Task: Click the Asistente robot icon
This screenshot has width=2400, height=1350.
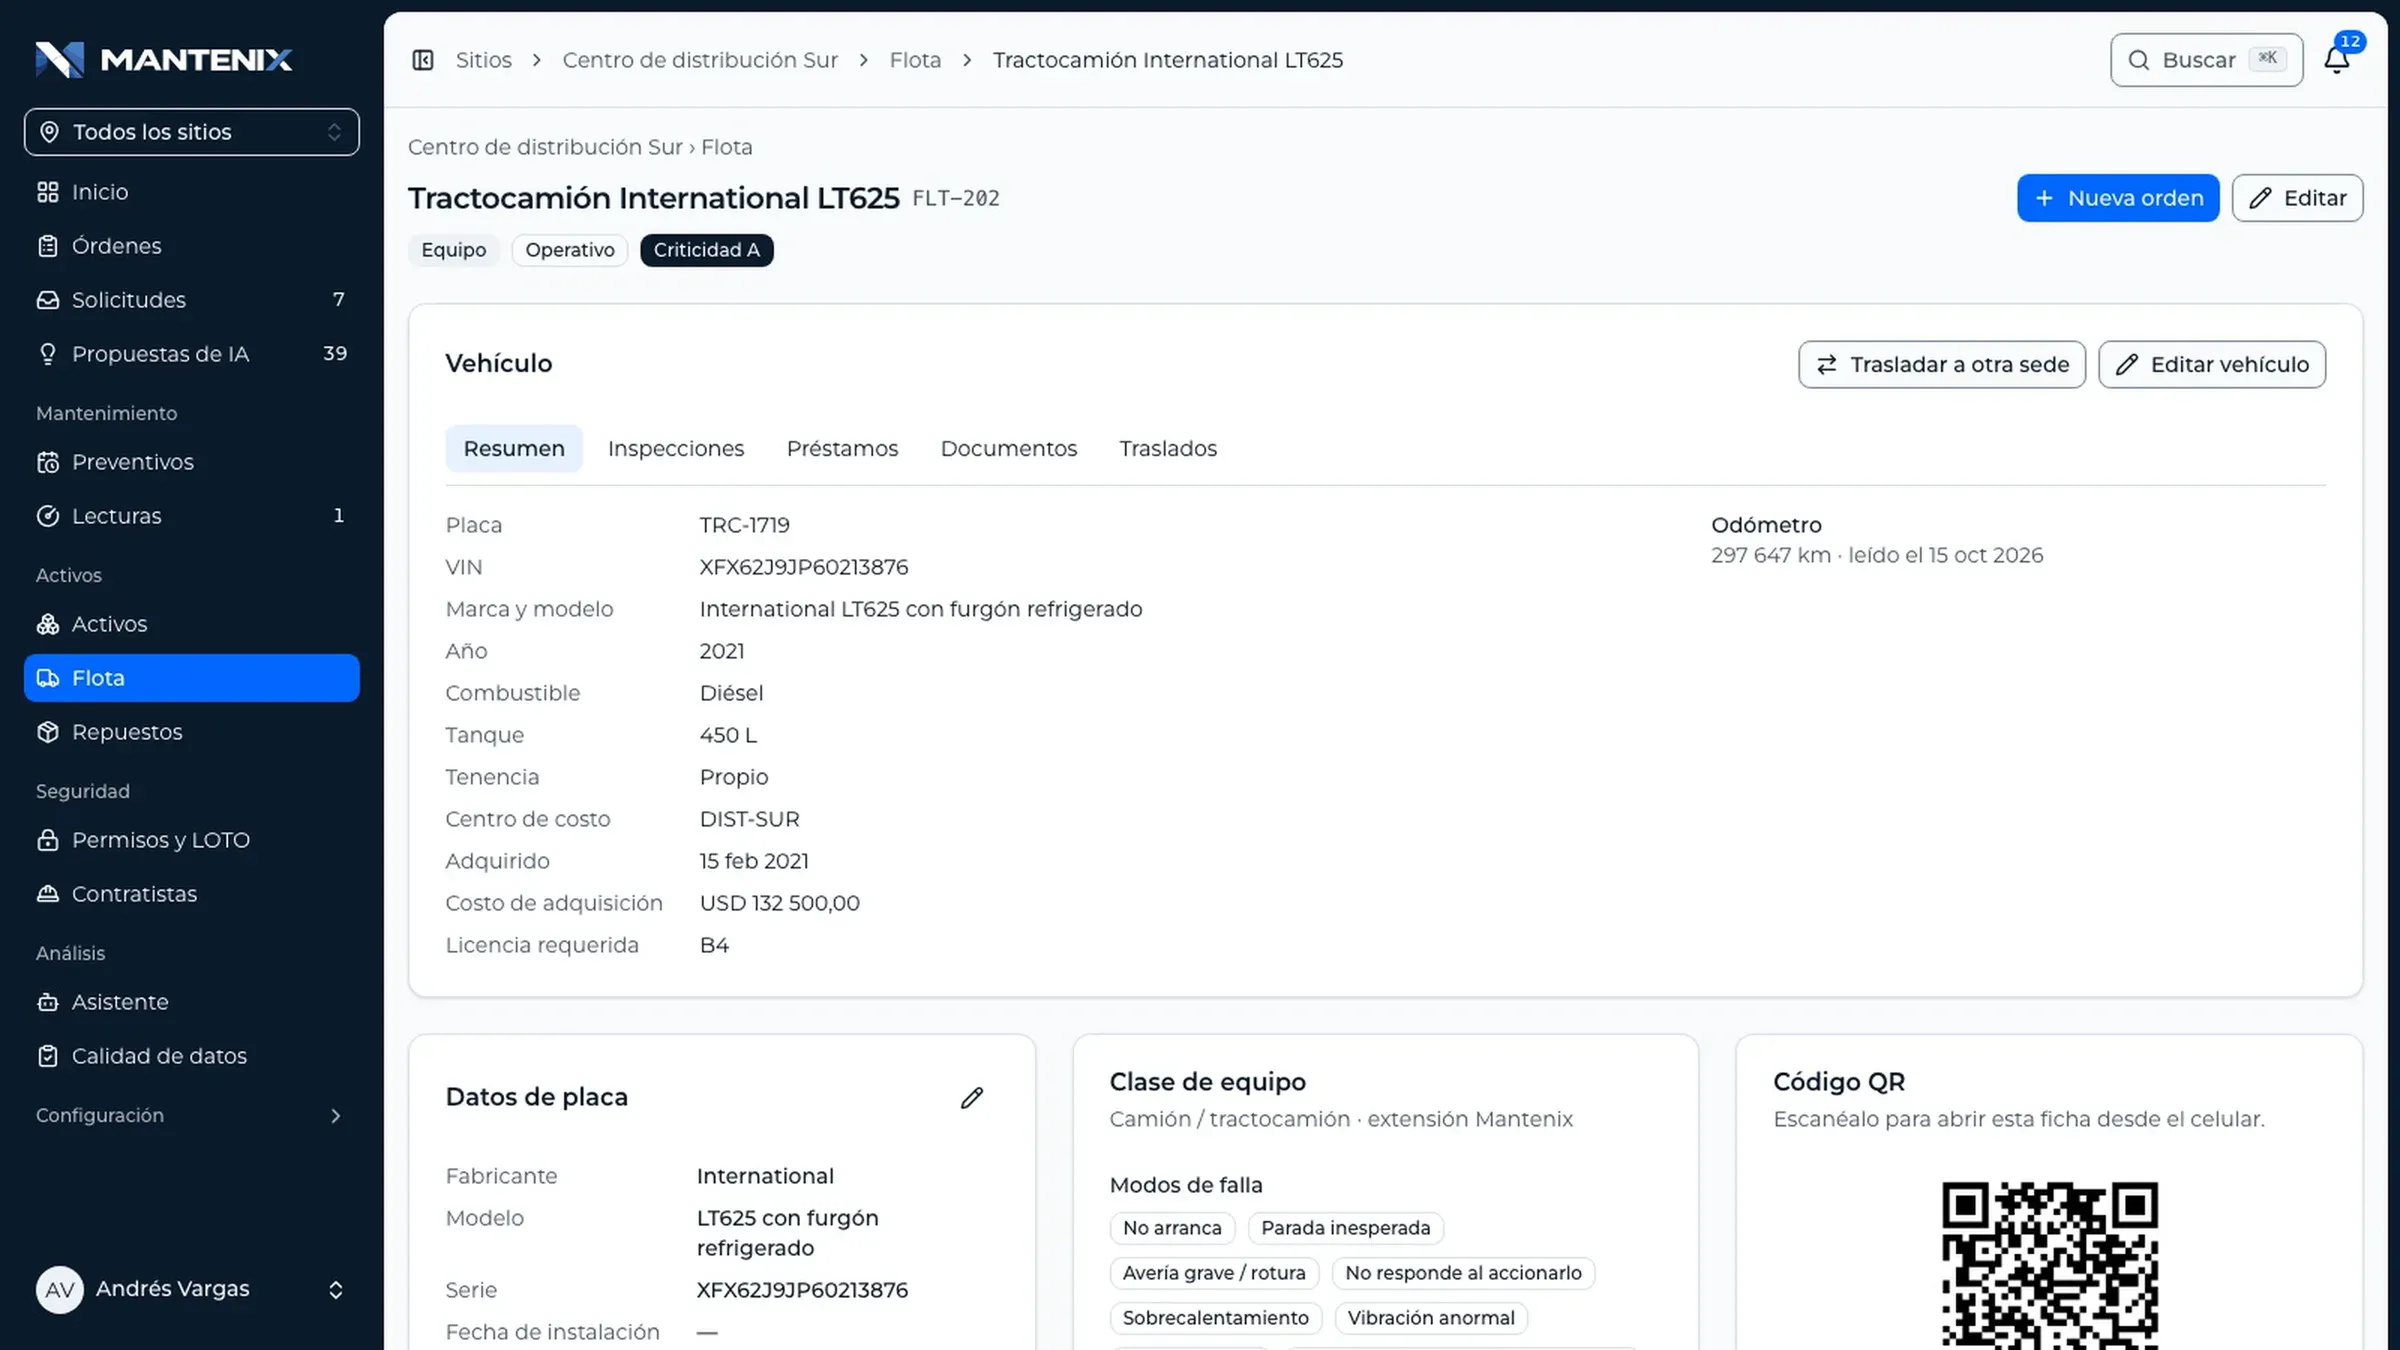Action: pyautogui.click(x=48, y=1002)
